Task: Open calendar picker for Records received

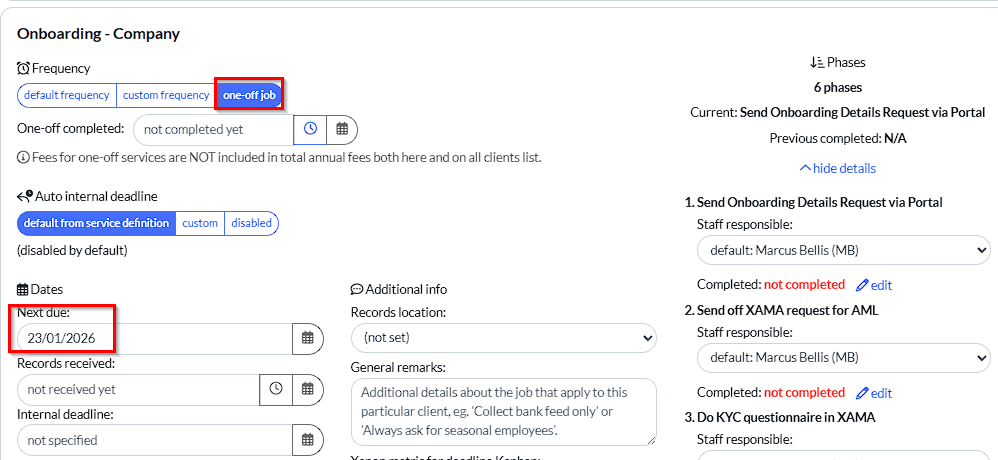Action: [x=308, y=389]
